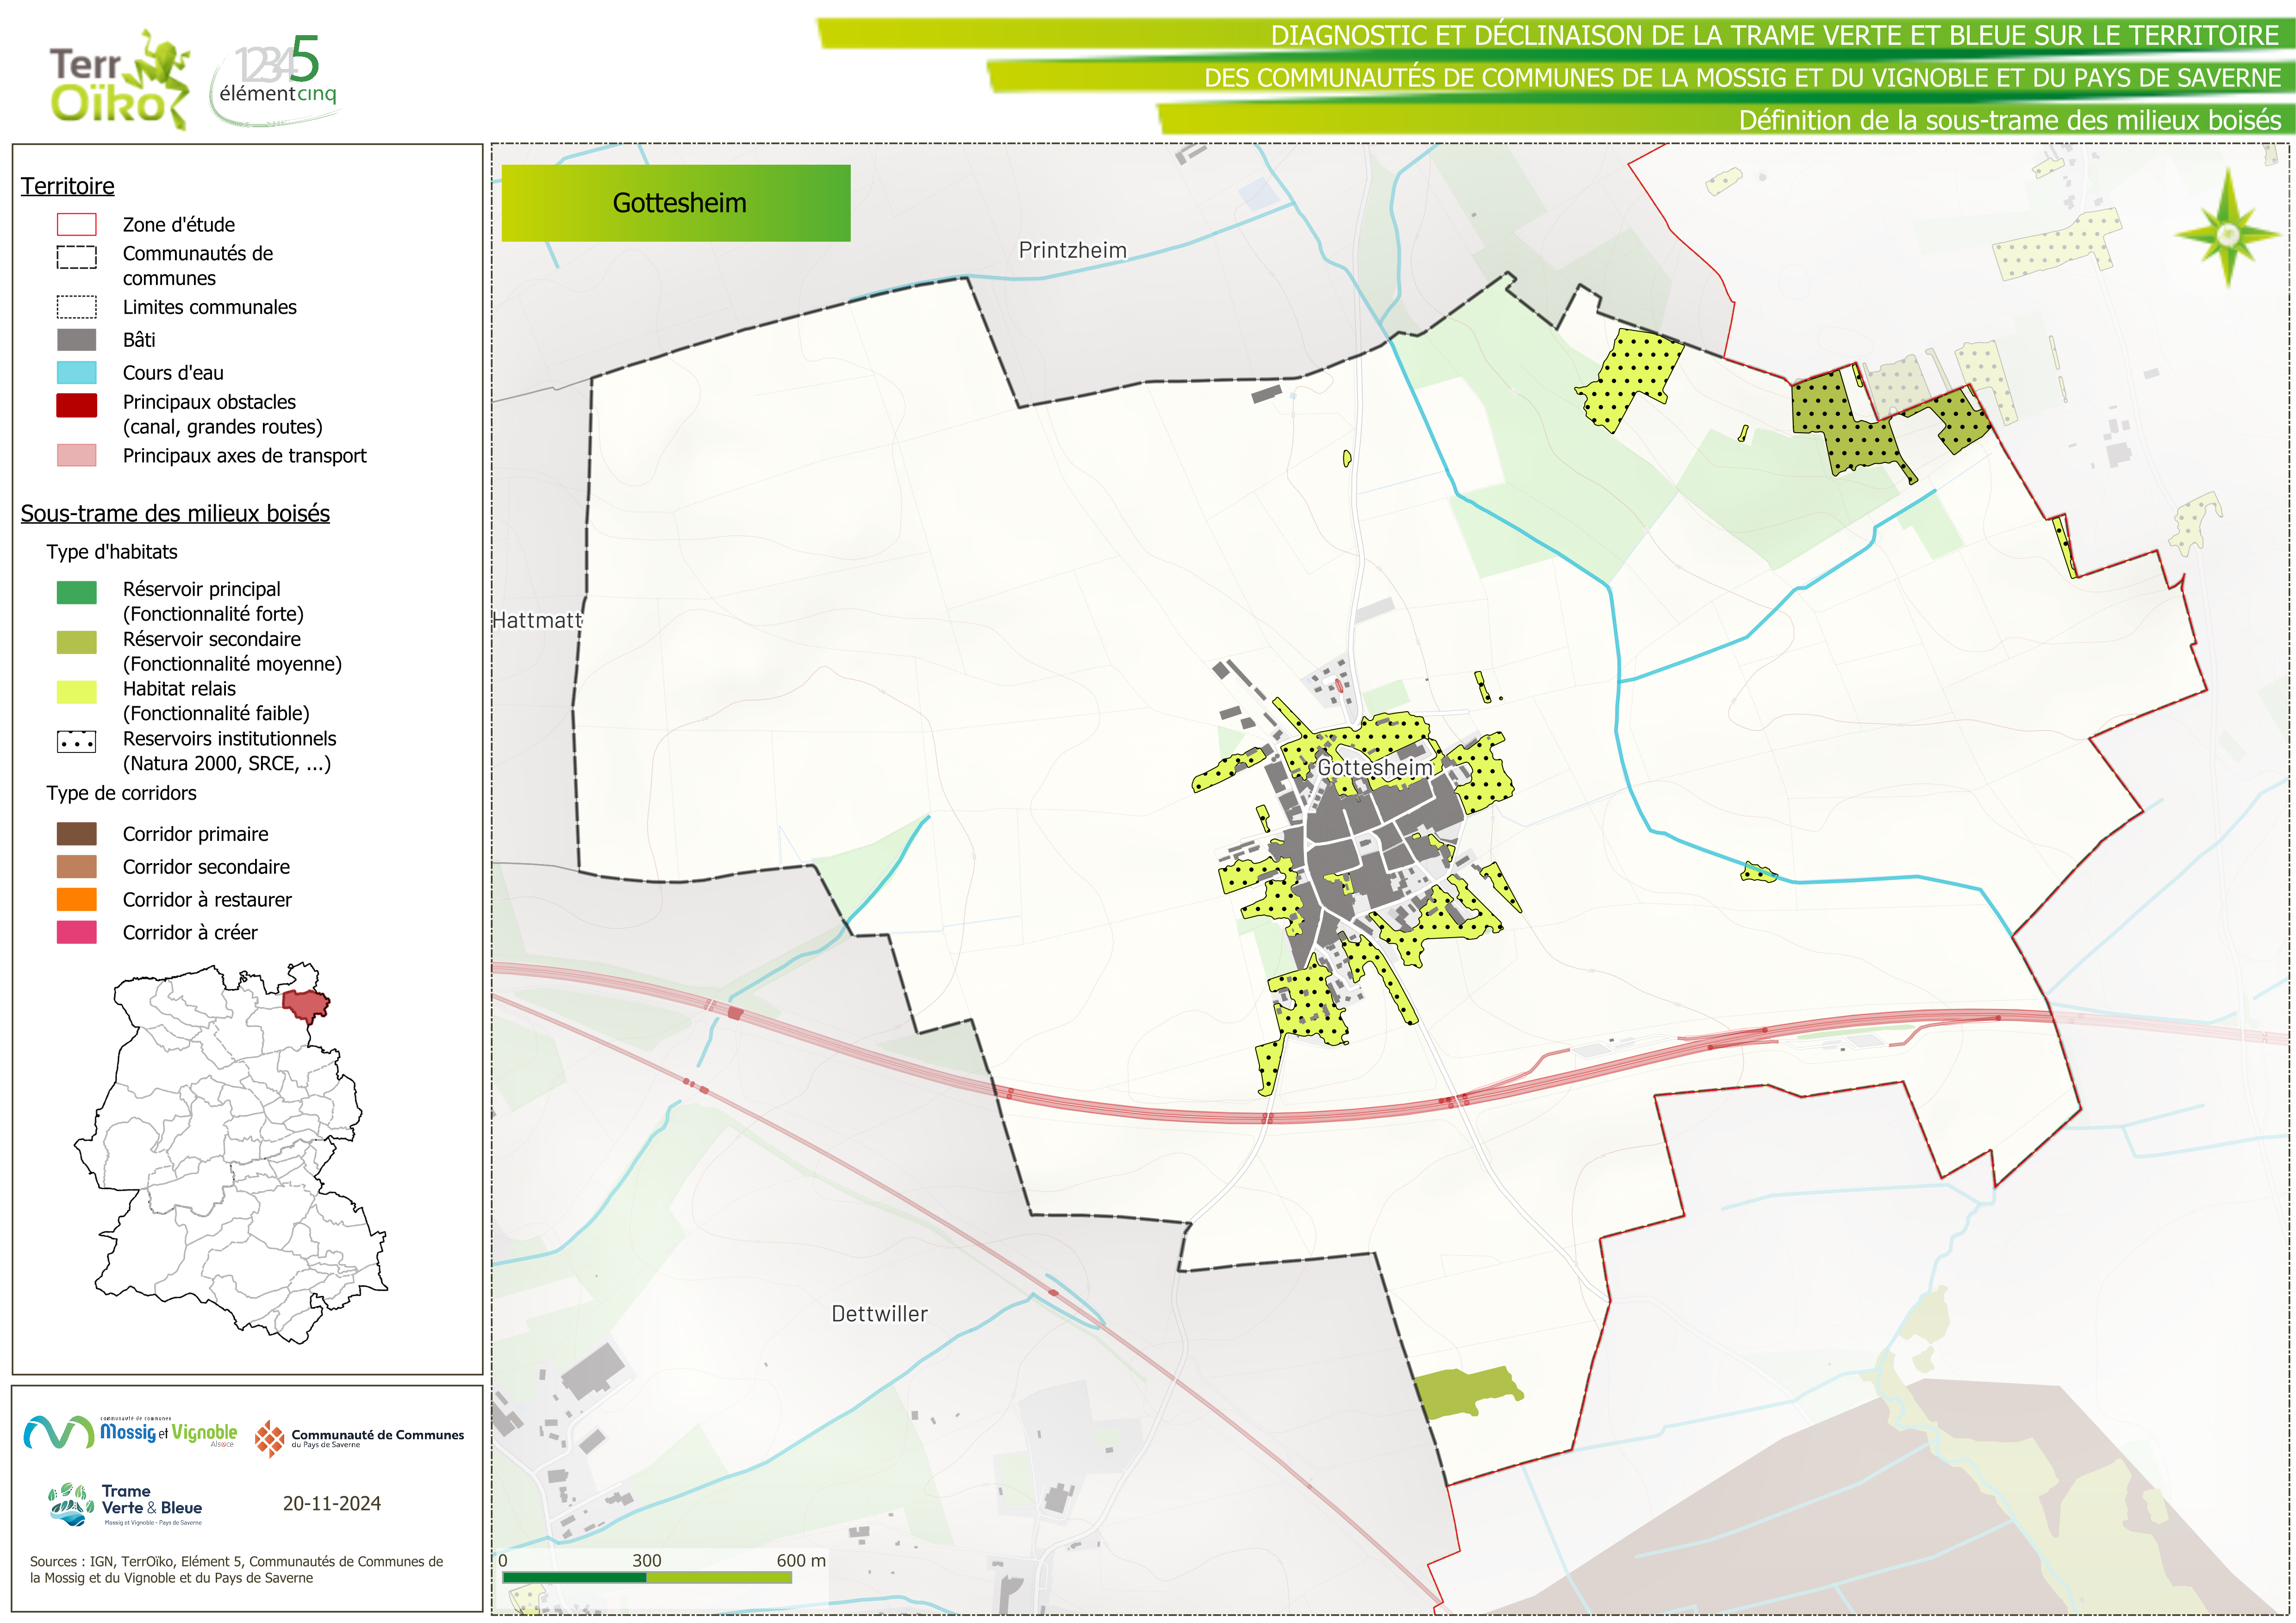Image resolution: width=2296 pixels, height=1623 pixels.
Task: Click the Corridor à créer pink swatch
Action: (x=77, y=932)
